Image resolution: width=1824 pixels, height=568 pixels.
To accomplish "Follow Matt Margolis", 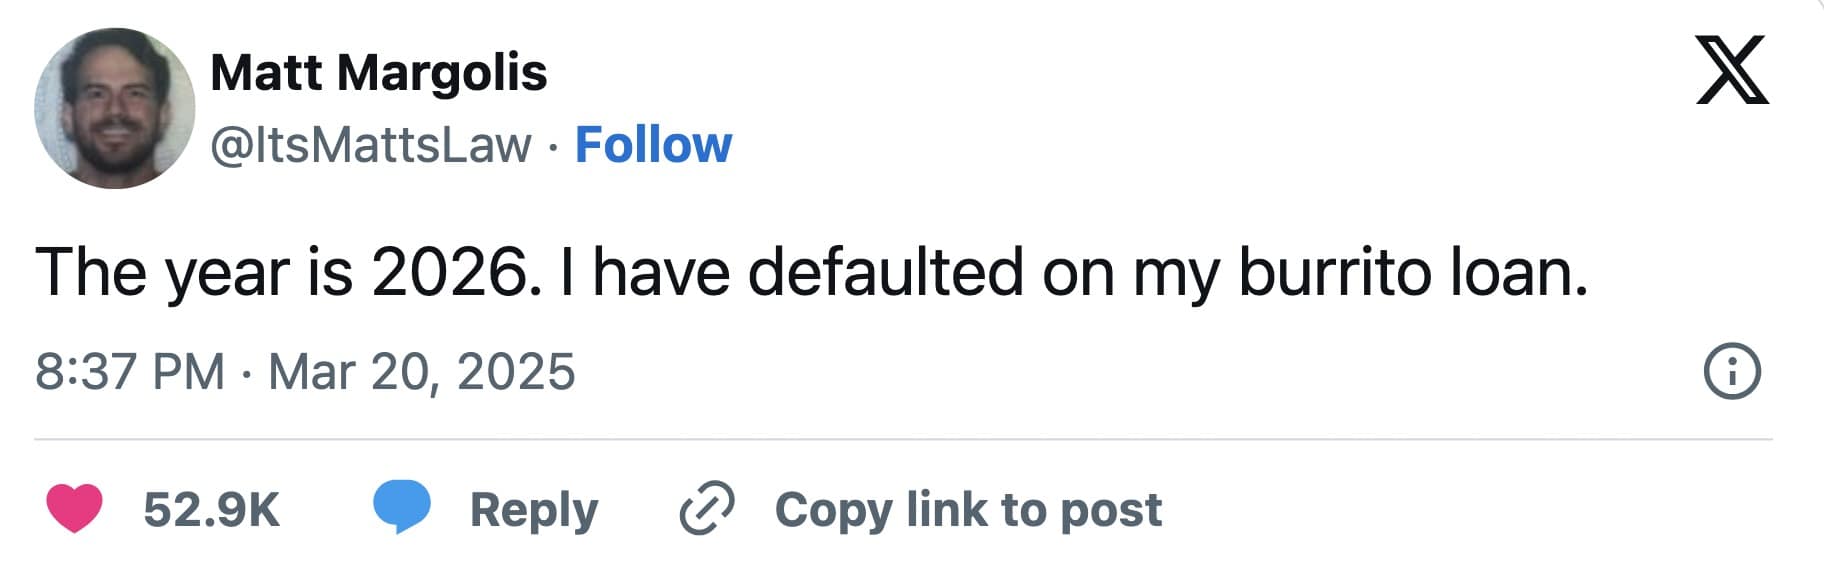I will pyautogui.click(x=653, y=145).
